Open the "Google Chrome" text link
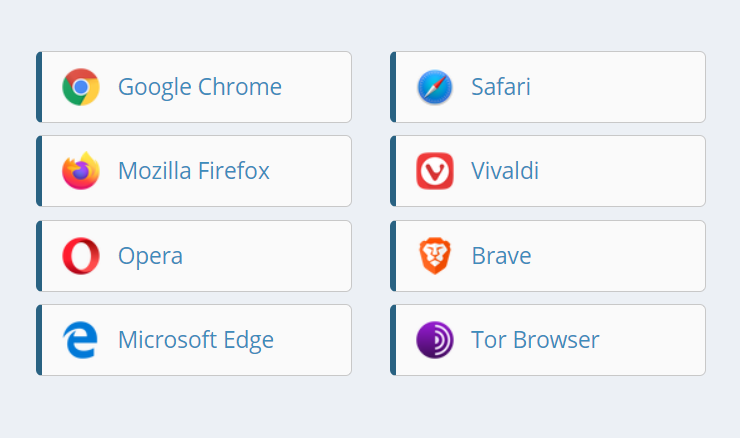740x438 pixels. point(200,87)
